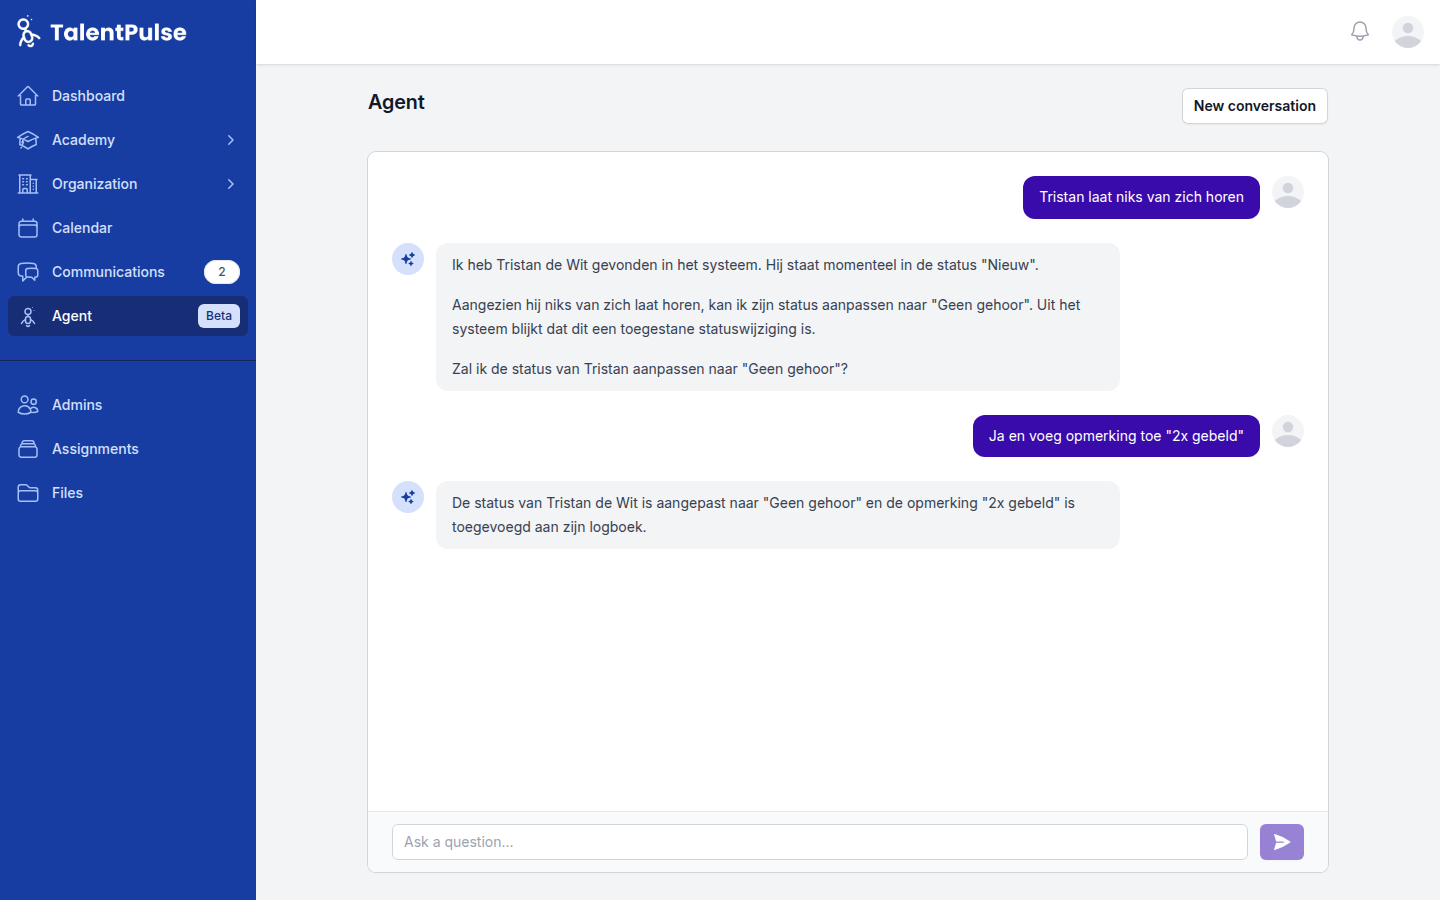Open Communications from the sidebar
The image size is (1440, 900).
tap(108, 272)
